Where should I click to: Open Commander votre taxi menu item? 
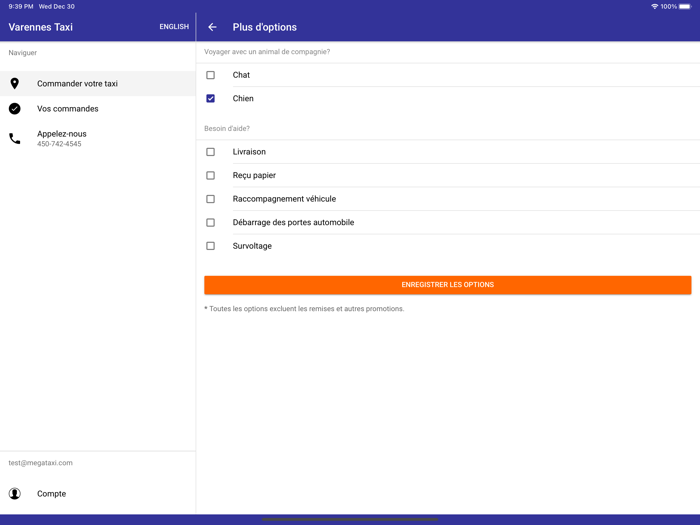click(x=98, y=83)
